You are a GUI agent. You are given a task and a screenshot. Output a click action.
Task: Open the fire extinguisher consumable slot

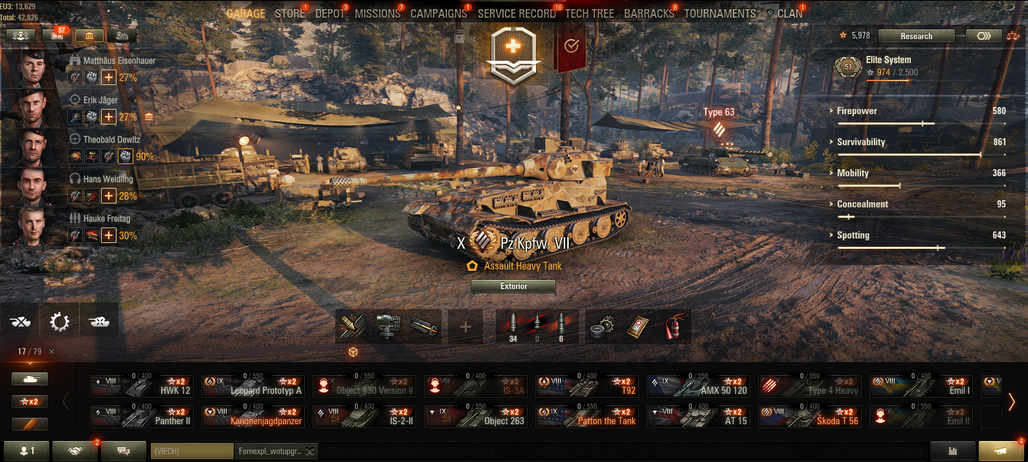click(x=673, y=326)
